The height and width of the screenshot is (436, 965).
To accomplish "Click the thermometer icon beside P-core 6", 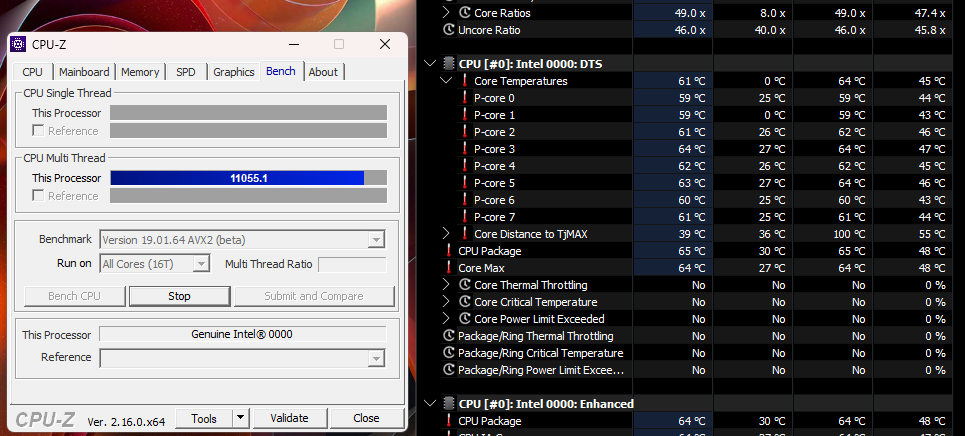I will point(465,200).
